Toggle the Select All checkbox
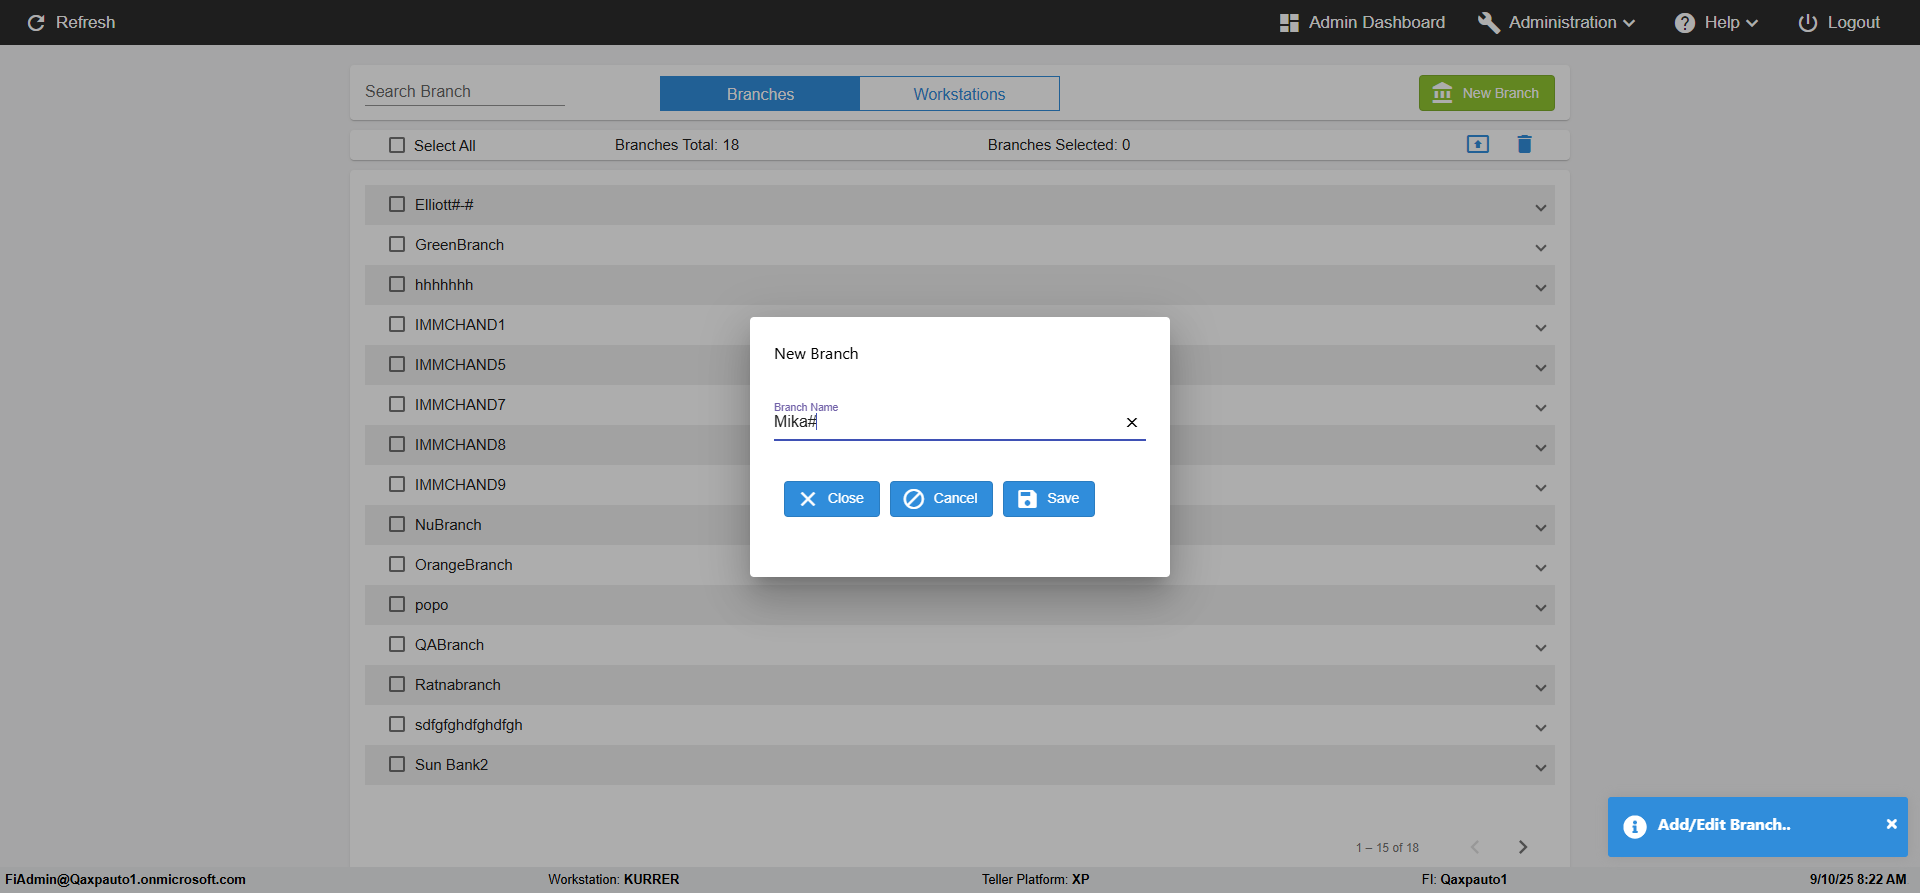 pos(397,145)
